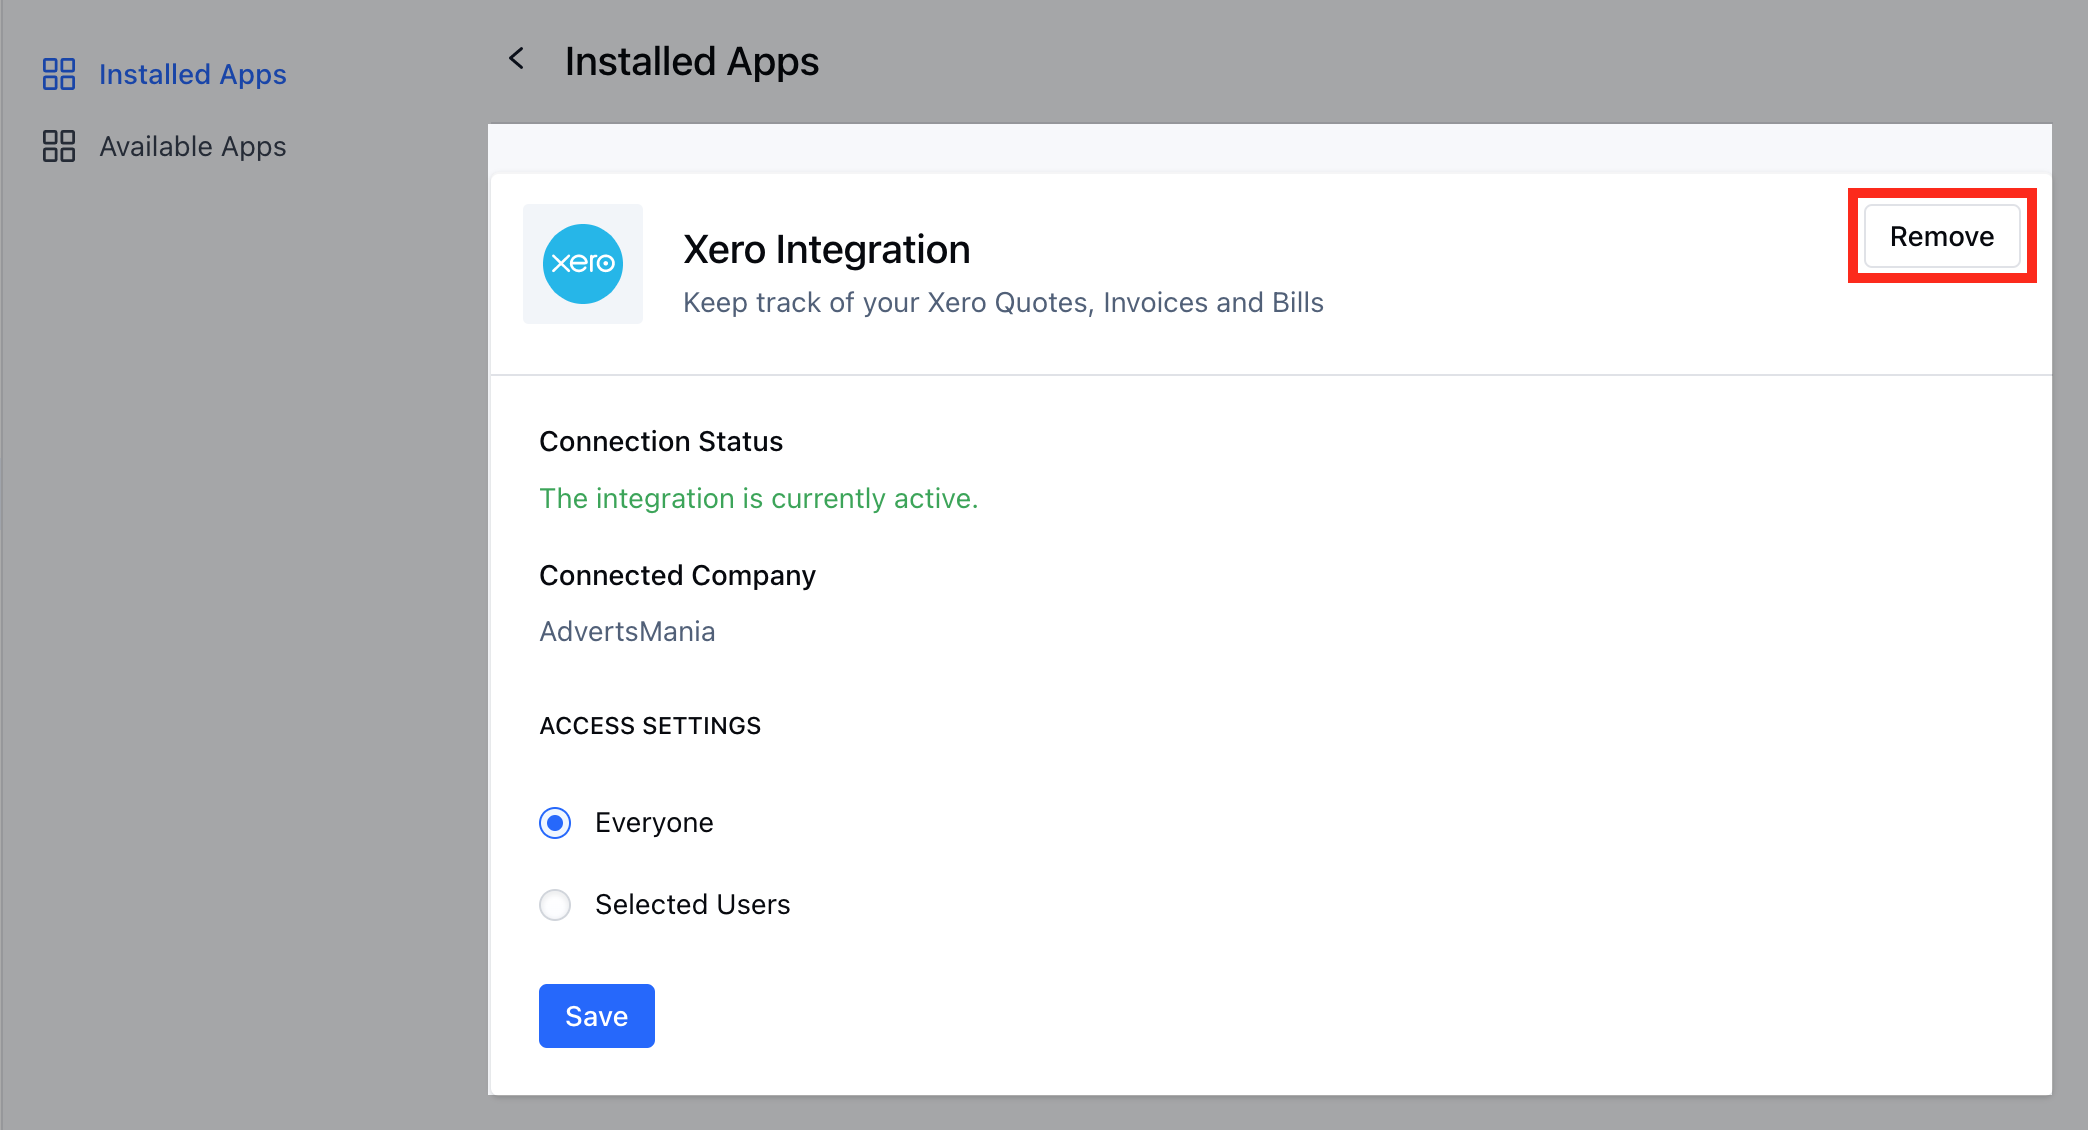2088x1130 pixels.
Task: Remove the Xero Integration
Action: 1942,236
